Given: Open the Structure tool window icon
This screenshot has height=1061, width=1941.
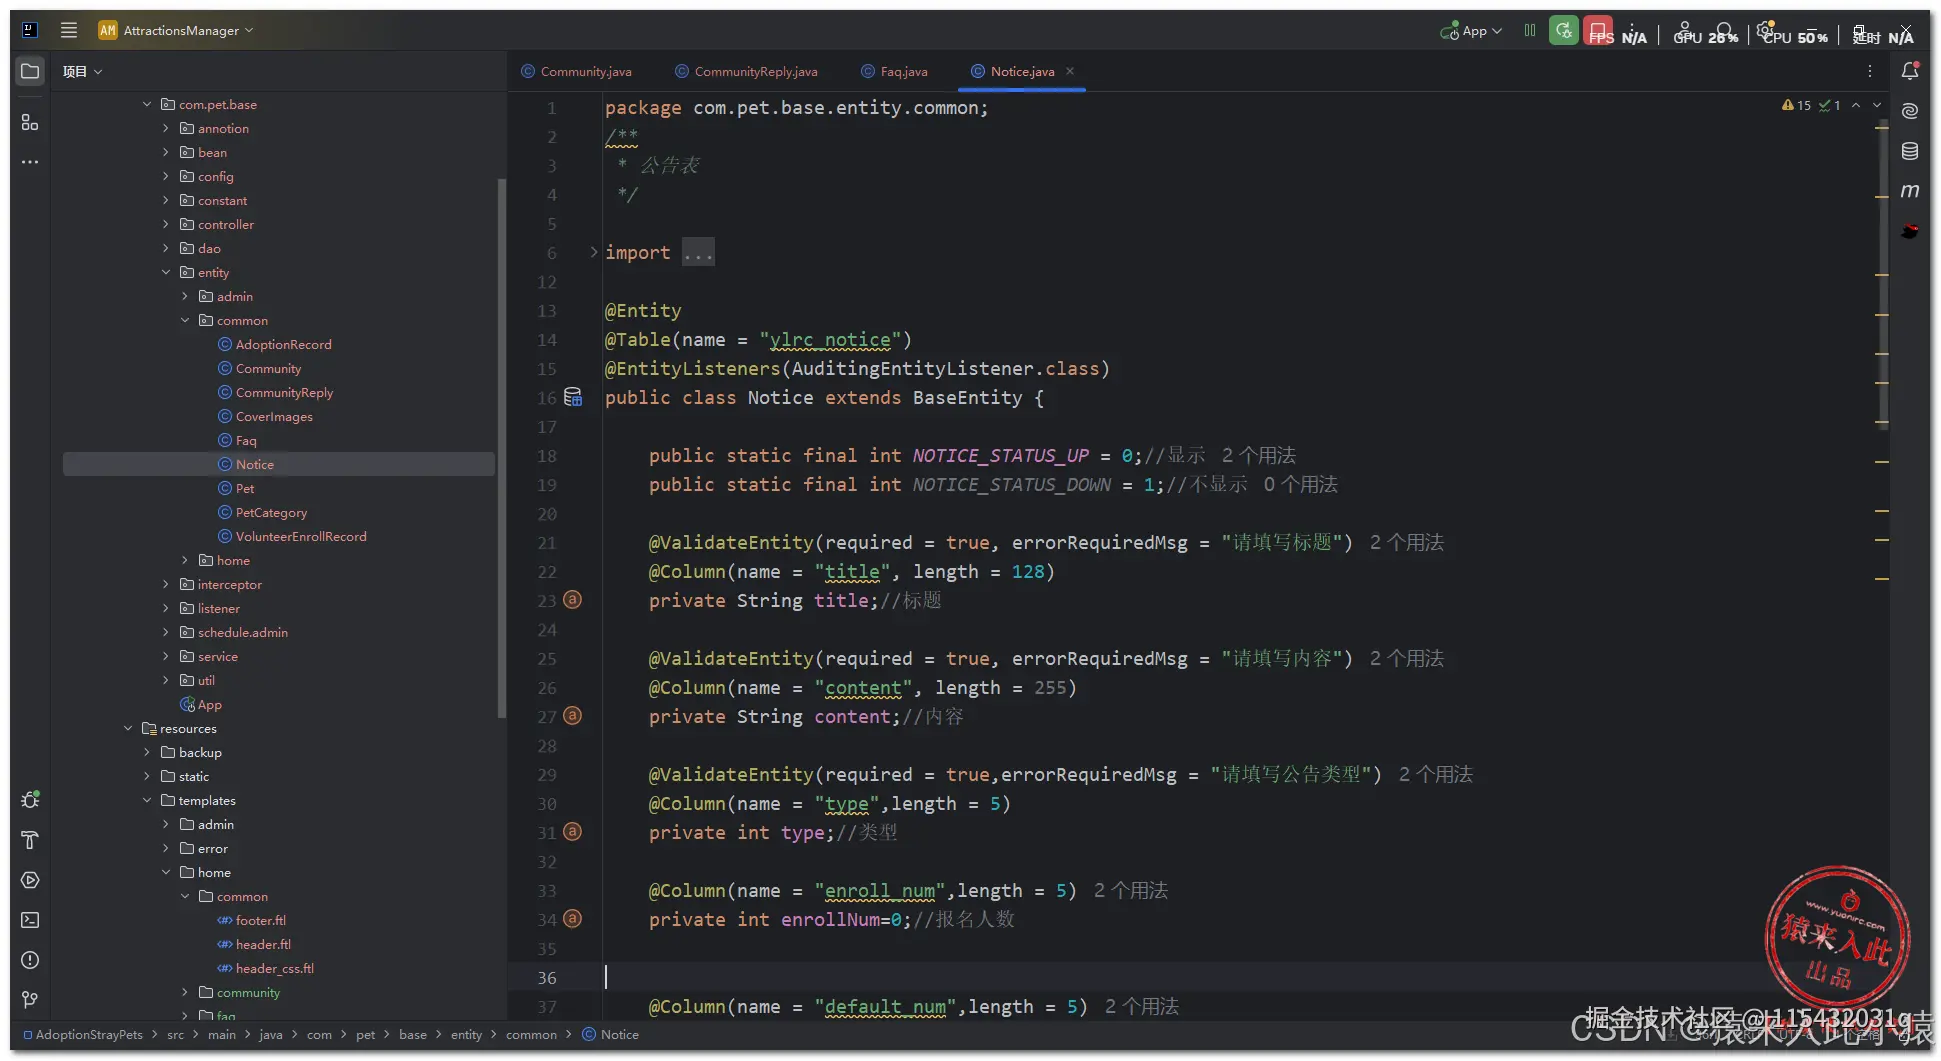Looking at the screenshot, I should coord(30,122).
